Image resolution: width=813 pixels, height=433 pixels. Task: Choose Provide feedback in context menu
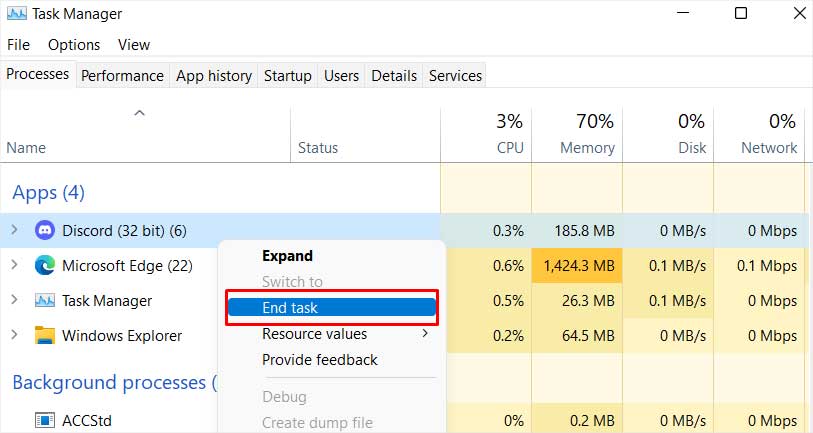coord(320,360)
